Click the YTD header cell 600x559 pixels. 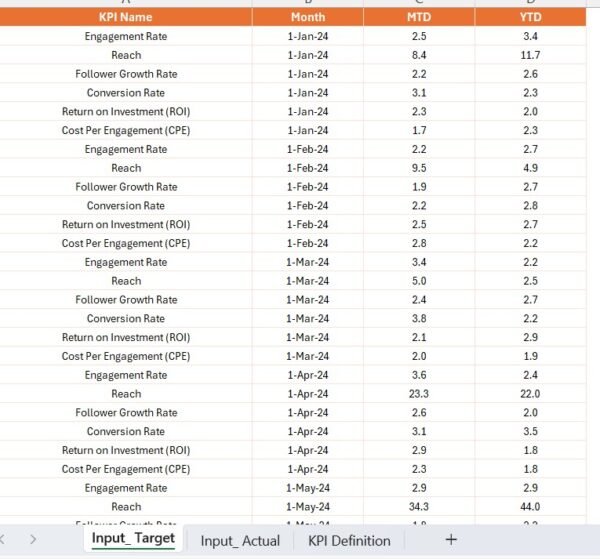pos(530,17)
